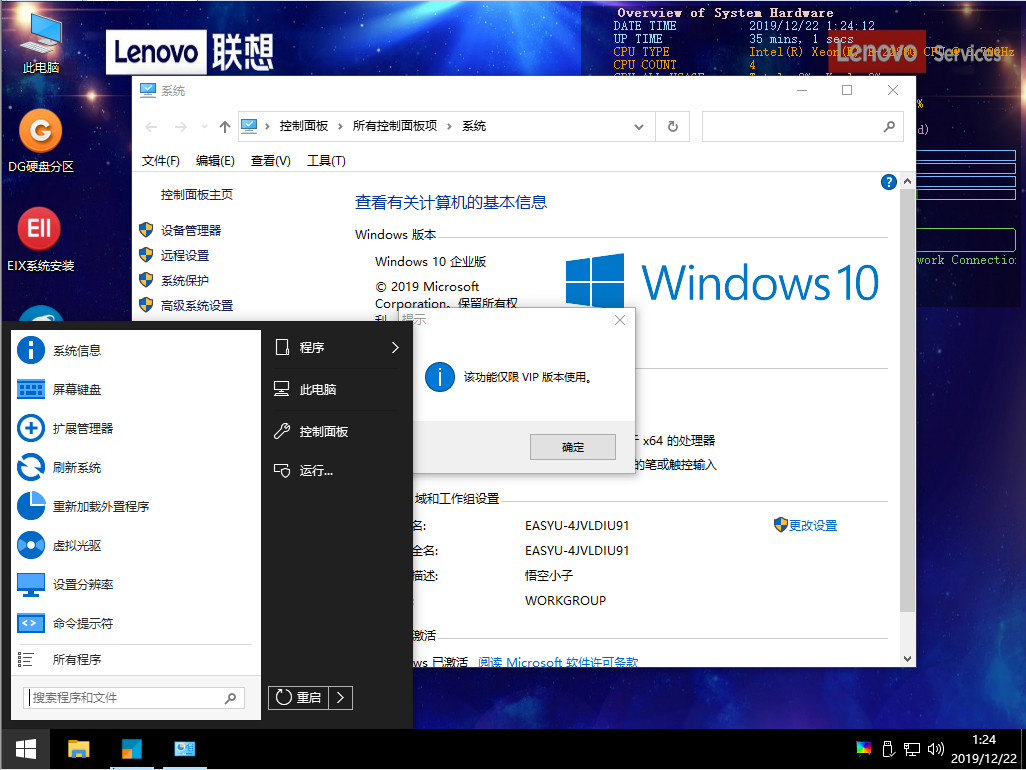Open network tray icon
This screenshot has width=1026, height=770.
(911, 749)
